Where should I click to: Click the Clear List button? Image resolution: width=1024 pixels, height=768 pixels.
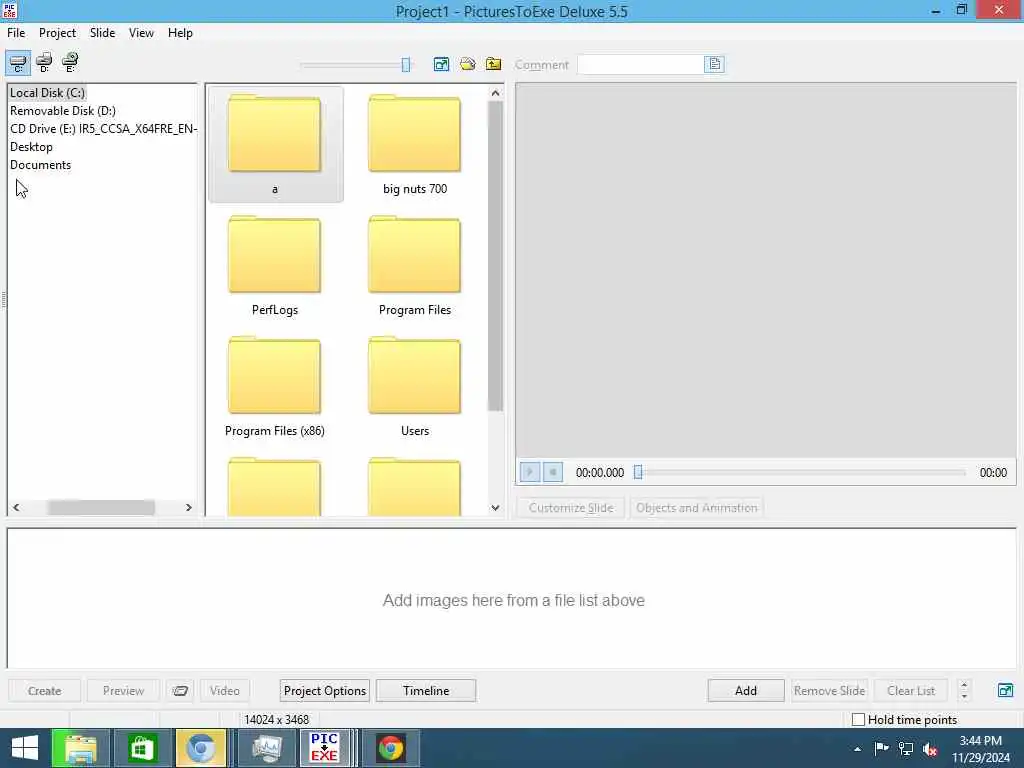click(911, 690)
